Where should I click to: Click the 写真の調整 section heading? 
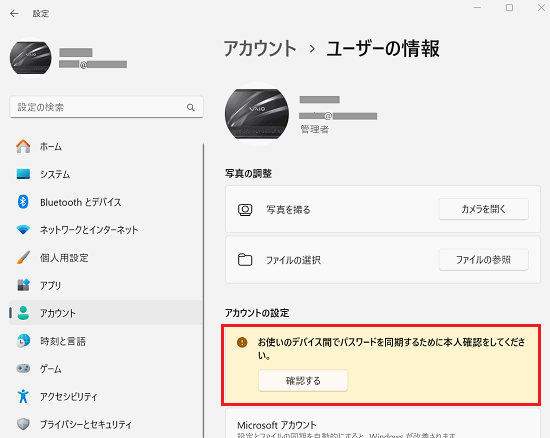coord(248,173)
